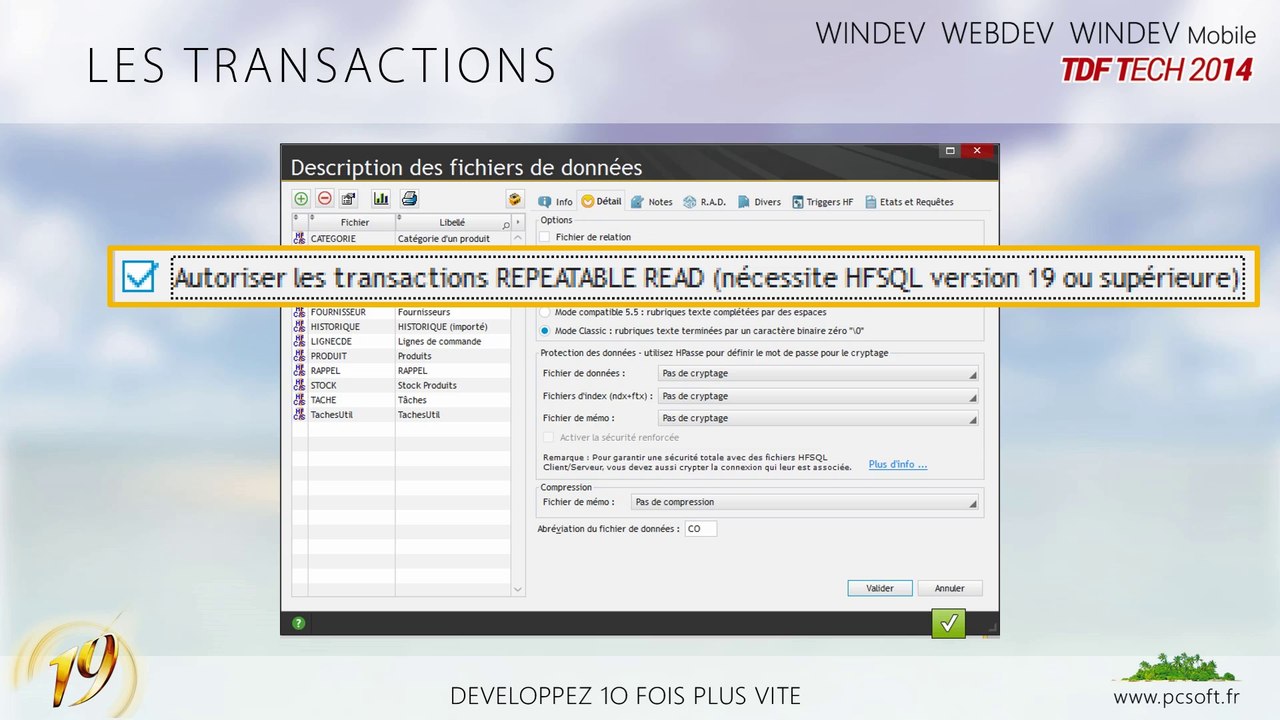Click the HF icon beside CATEGORIE
The image size is (1280, 720).
coord(300,239)
